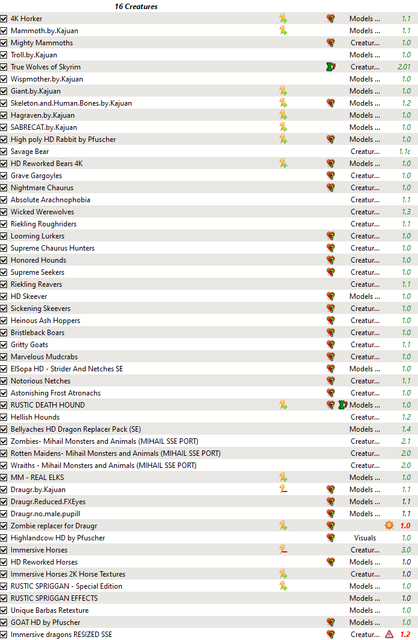
Task: Click version 2.01 of True Wolves of Skyrim
Action: [x=404, y=67]
